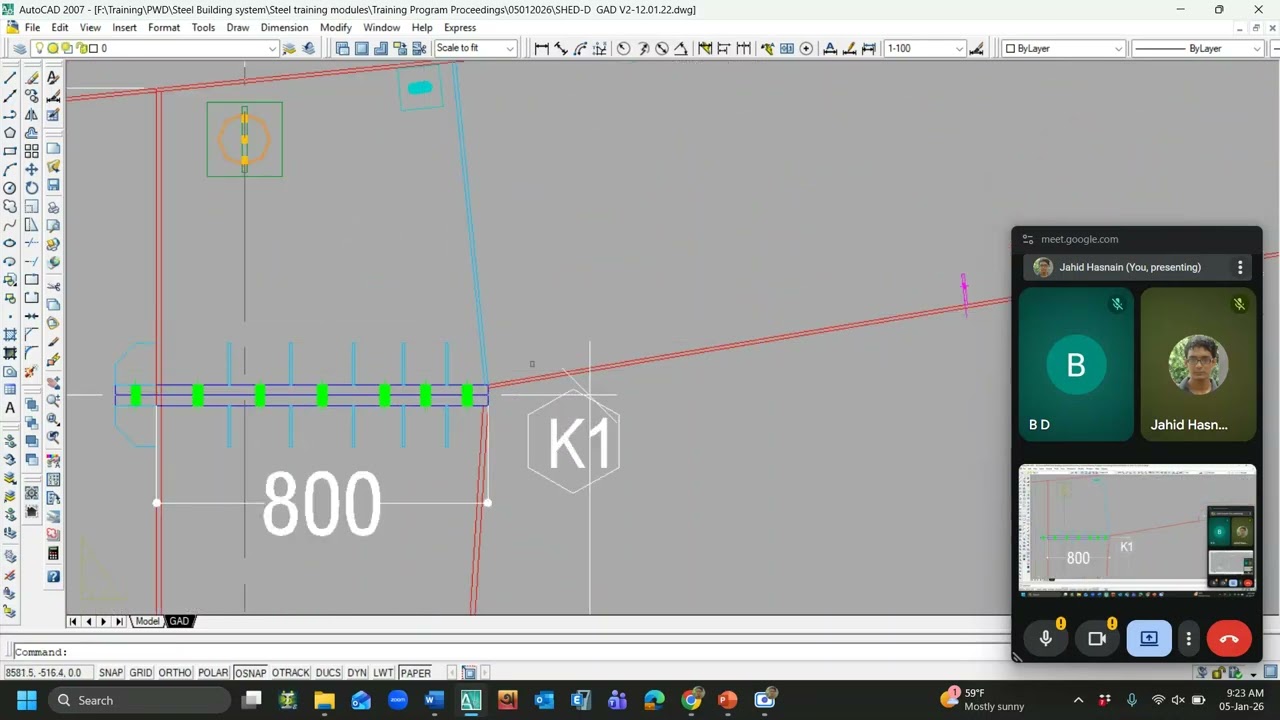Screen dimensions: 1280x720
Task: Open AutoCAD help question mark icon
Action: point(53,576)
